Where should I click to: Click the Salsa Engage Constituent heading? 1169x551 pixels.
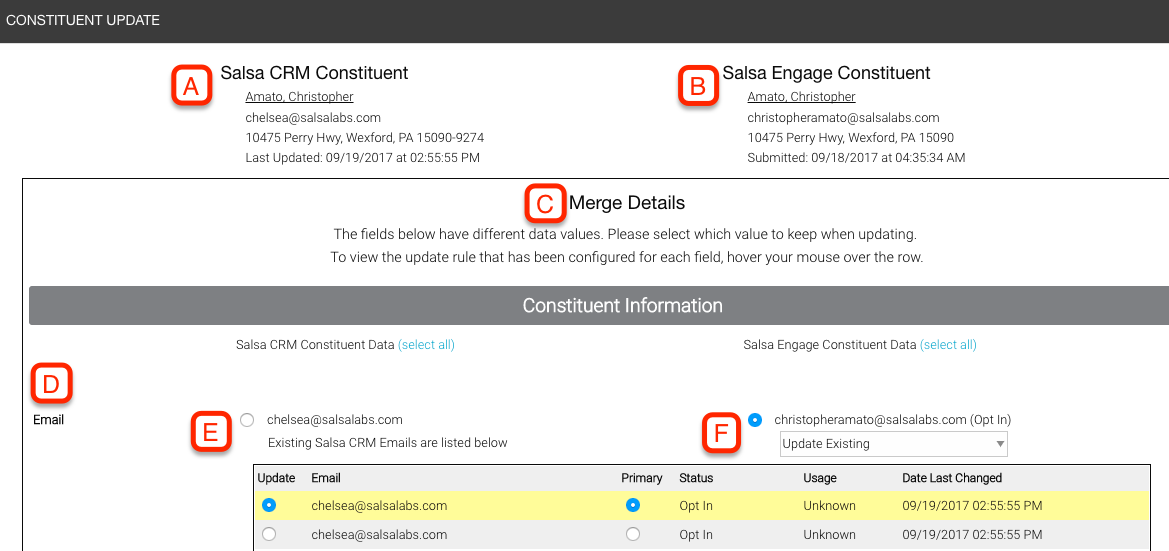coord(826,73)
